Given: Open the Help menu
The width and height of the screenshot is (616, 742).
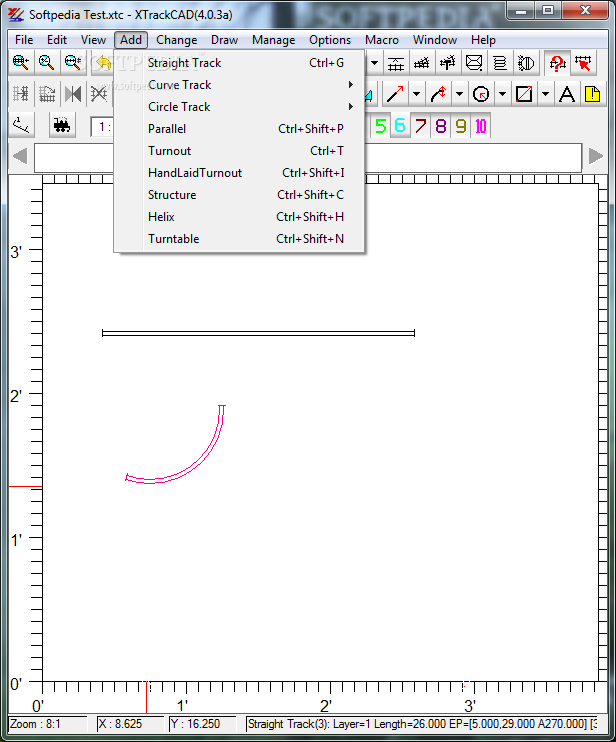Looking at the screenshot, I should pos(483,40).
